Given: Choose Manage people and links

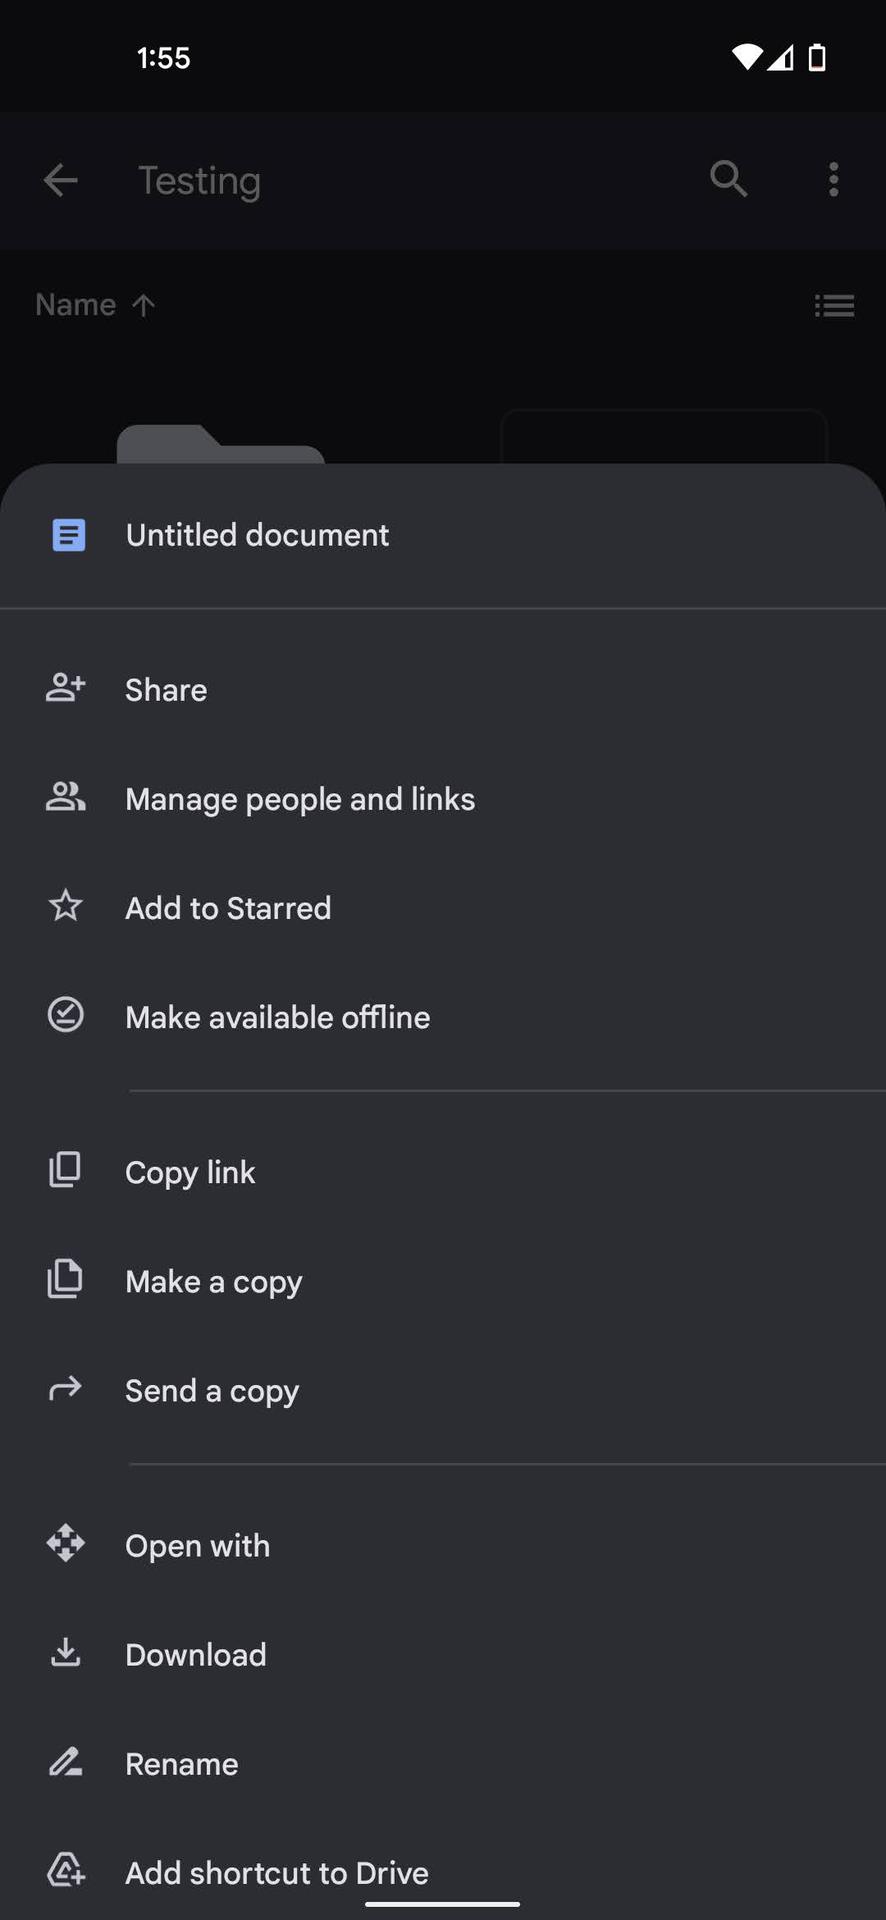Looking at the screenshot, I should tap(300, 799).
